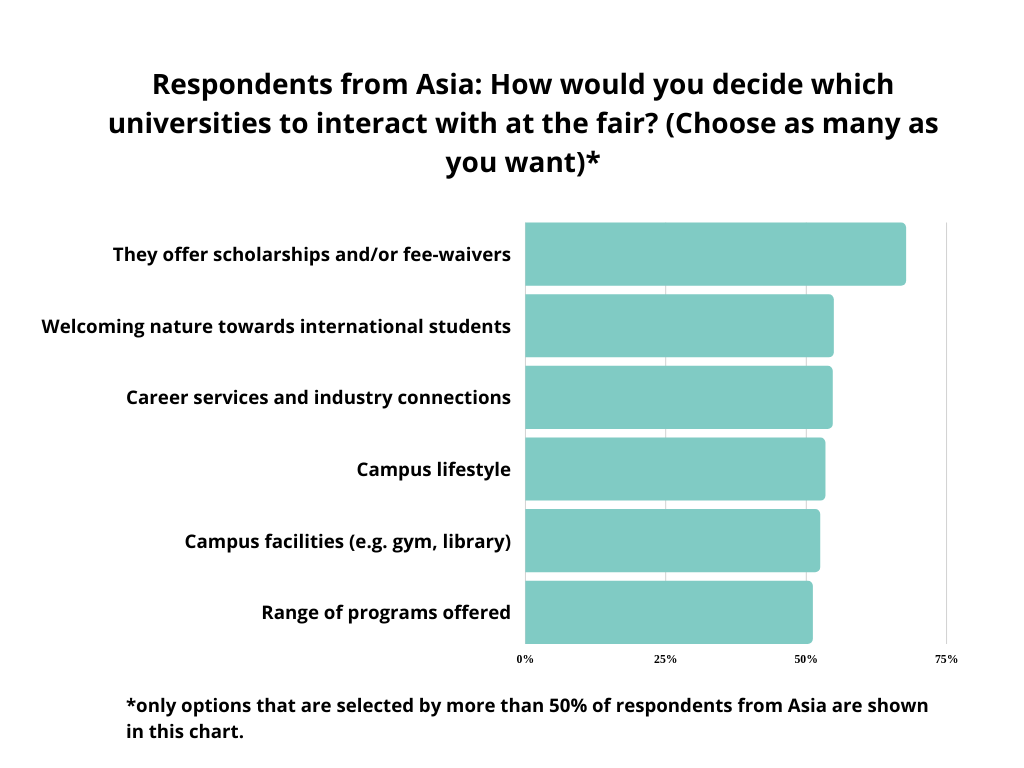
Task: Select the Welcoming nature towards international students bar
Action: click(679, 326)
